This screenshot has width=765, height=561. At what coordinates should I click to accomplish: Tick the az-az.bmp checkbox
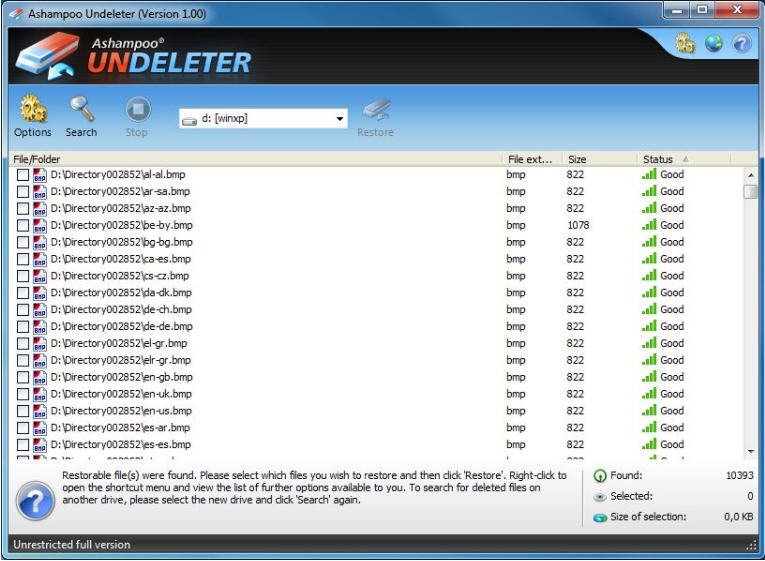point(23,209)
